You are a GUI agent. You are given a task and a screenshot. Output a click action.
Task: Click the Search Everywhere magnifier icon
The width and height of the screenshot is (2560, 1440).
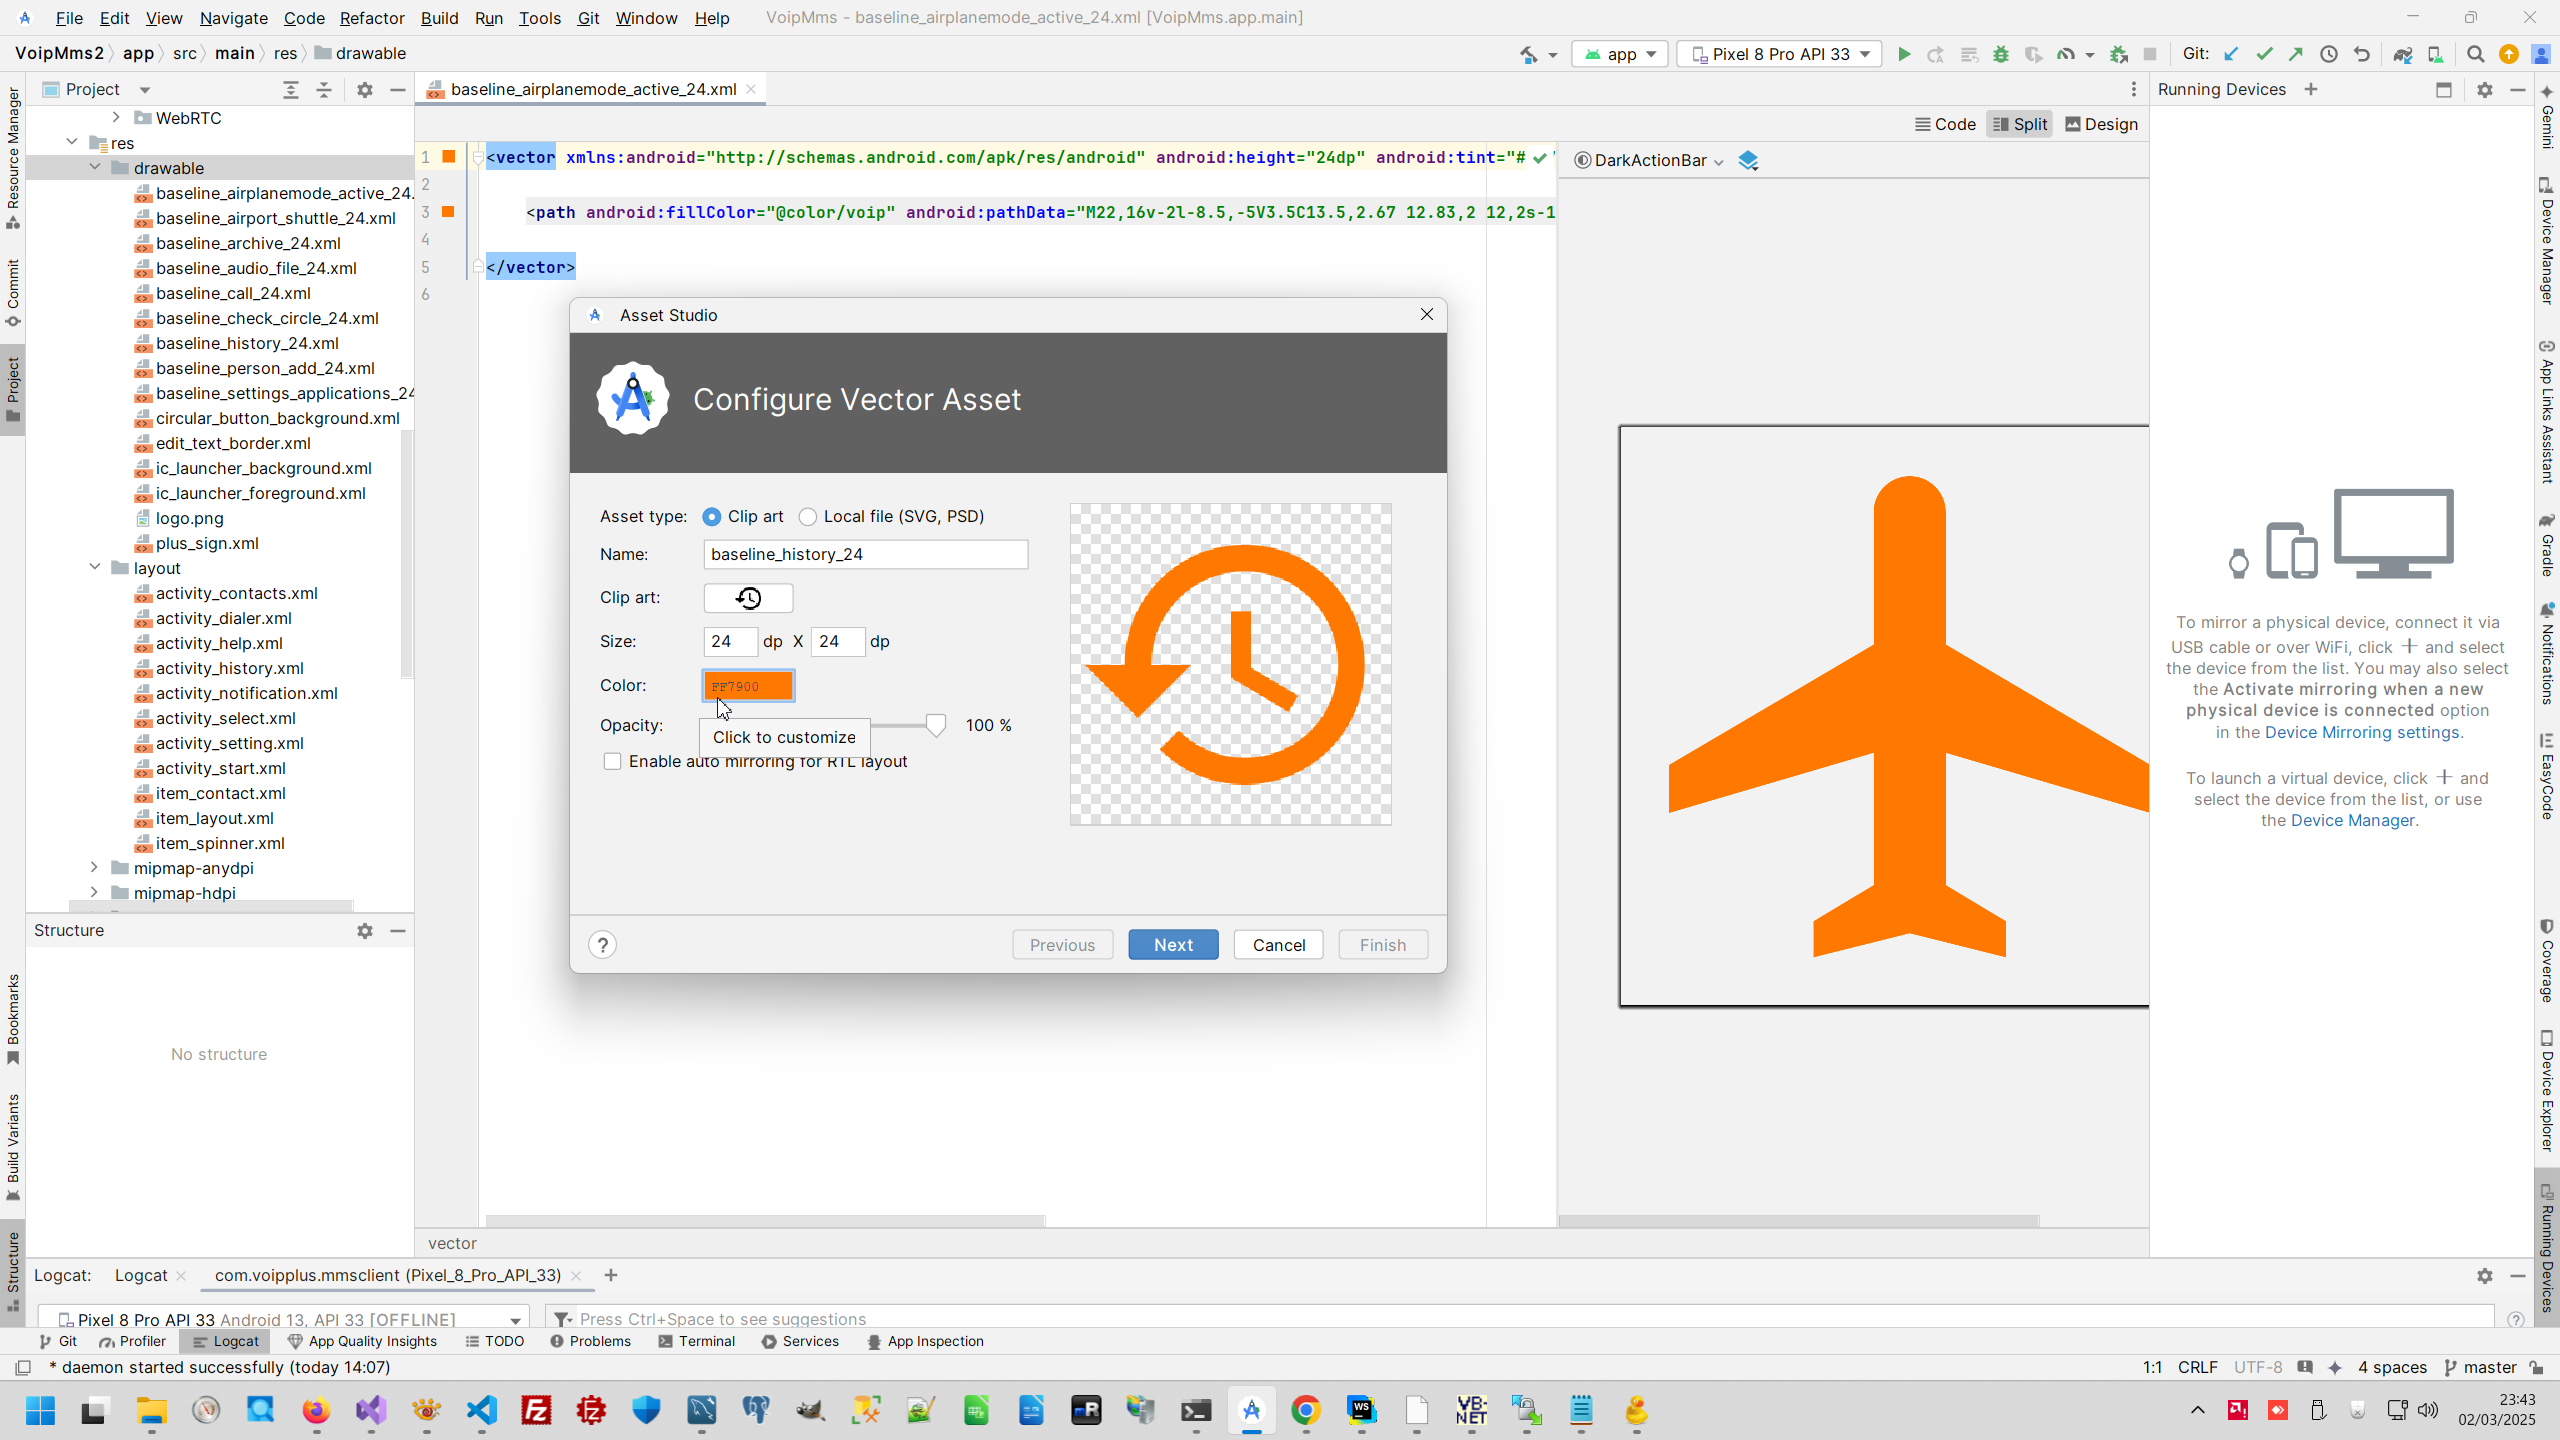pyautogui.click(x=2475, y=54)
